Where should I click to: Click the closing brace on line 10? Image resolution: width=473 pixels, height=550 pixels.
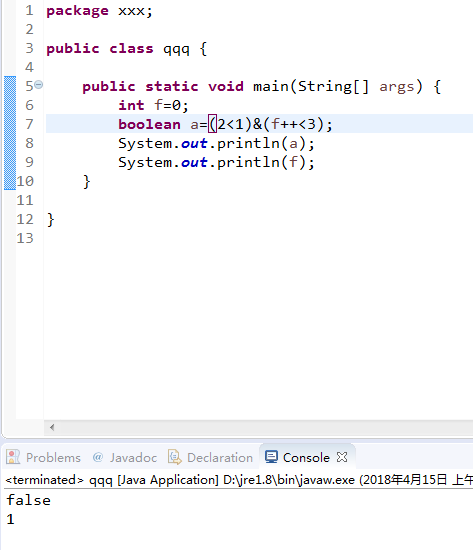(86, 182)
